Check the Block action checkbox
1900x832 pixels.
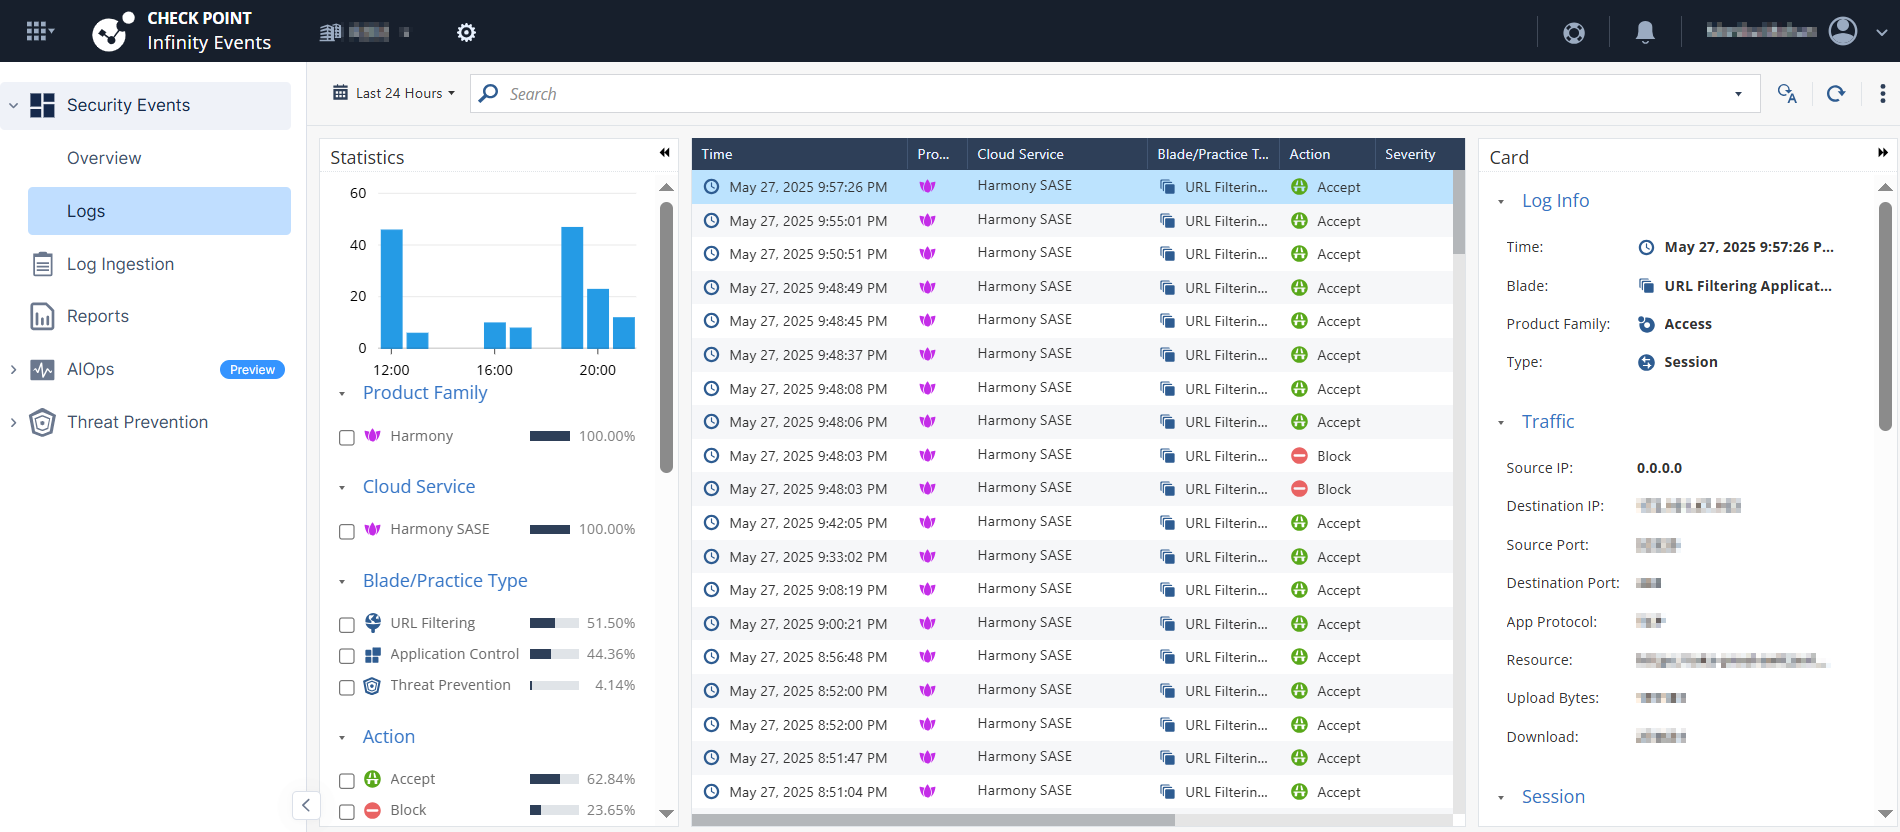tap(347, 812)
